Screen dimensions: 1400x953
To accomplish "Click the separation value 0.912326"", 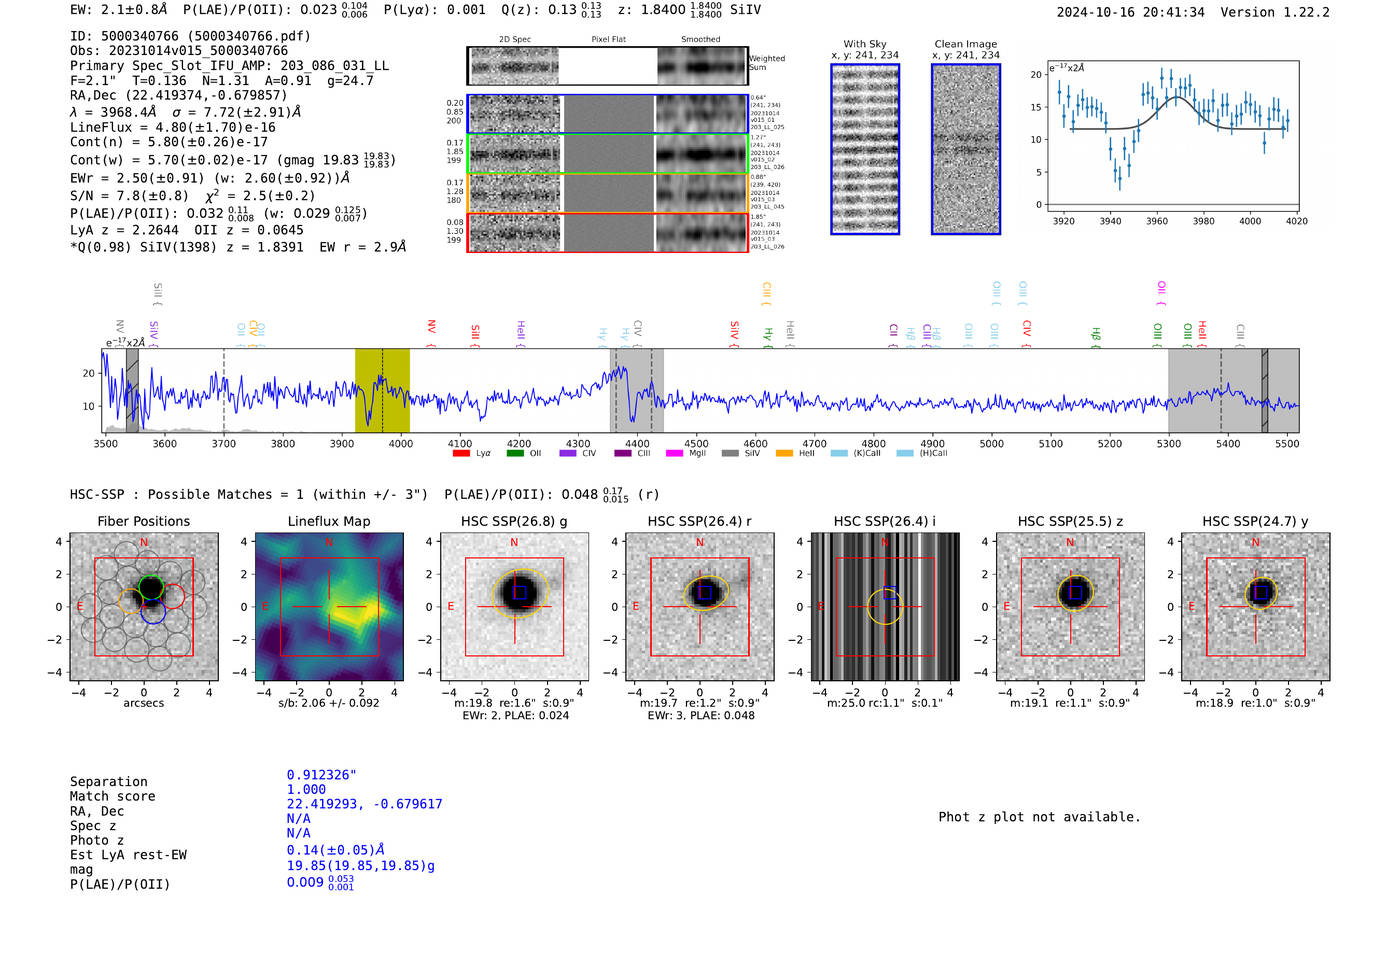I will click(x=322, y=776).
